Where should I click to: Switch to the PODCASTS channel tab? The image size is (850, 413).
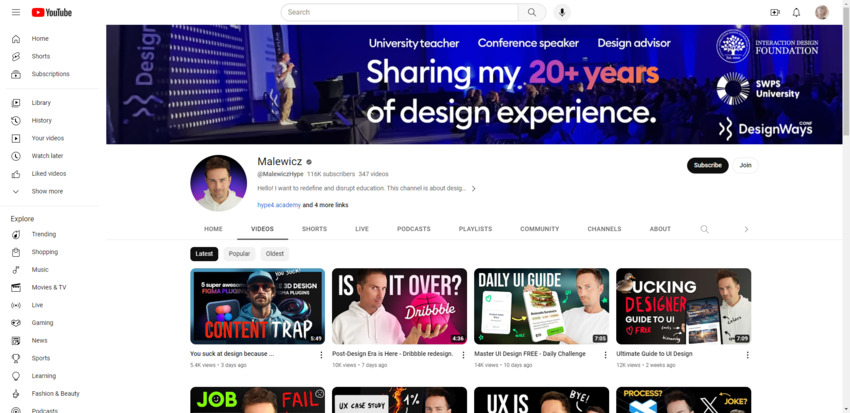414,229
